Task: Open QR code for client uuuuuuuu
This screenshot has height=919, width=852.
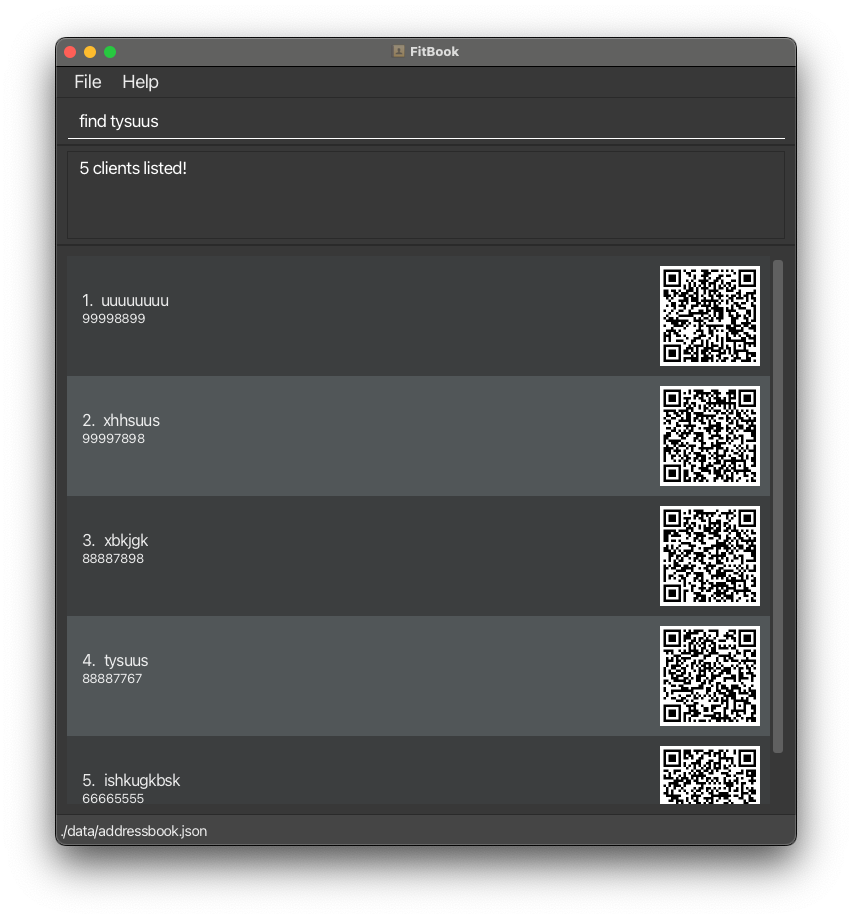Action: click(710, 316)
